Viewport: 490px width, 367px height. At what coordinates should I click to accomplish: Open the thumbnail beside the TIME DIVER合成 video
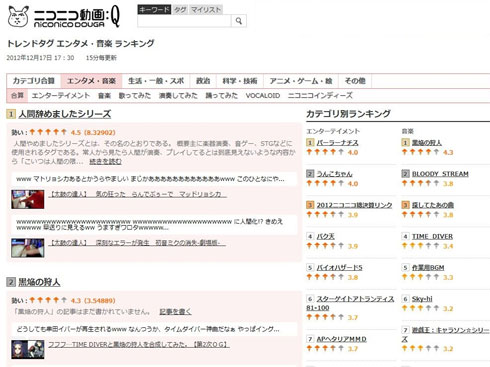point(28,349)
